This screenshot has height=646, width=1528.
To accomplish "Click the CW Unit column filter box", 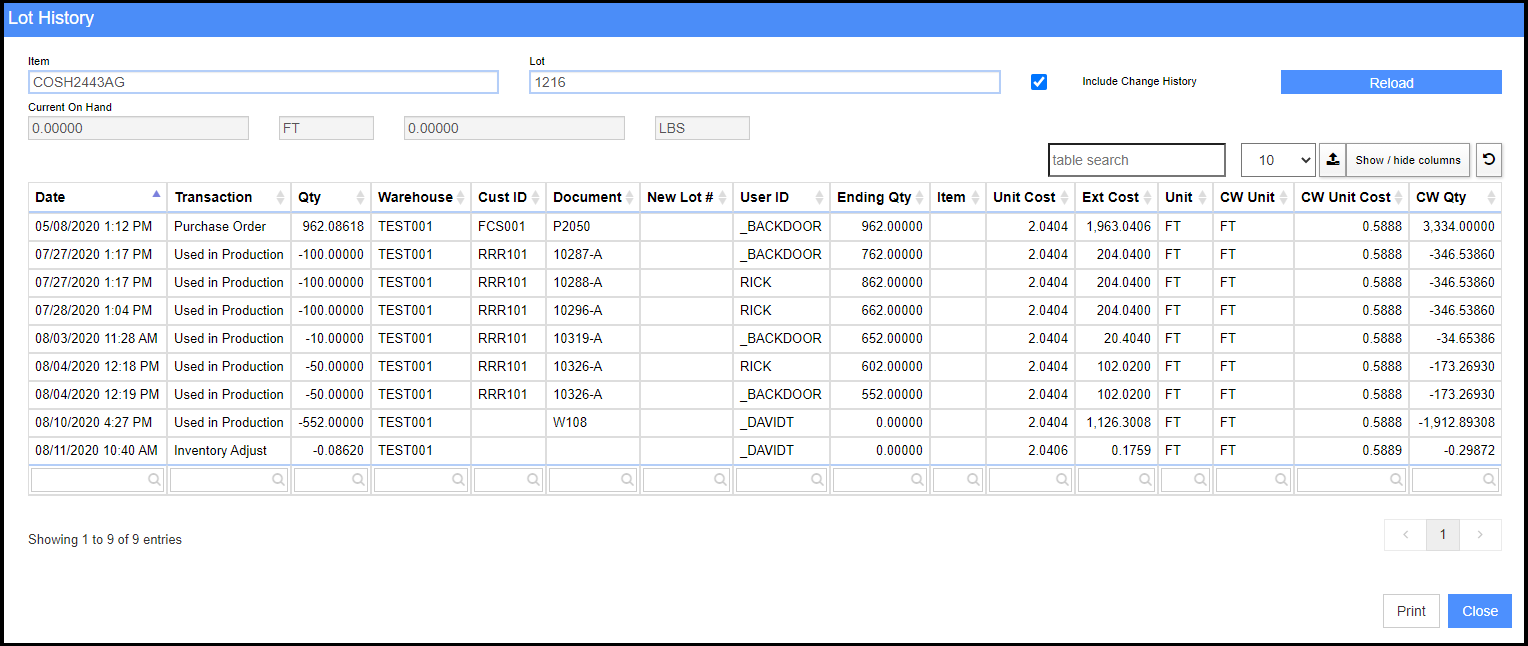I will [1254, 480].
